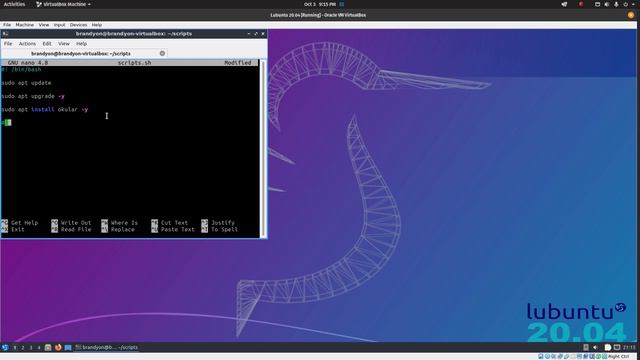
Task: Click the host network icon in the top bar
Action: (x=598, y=4)
